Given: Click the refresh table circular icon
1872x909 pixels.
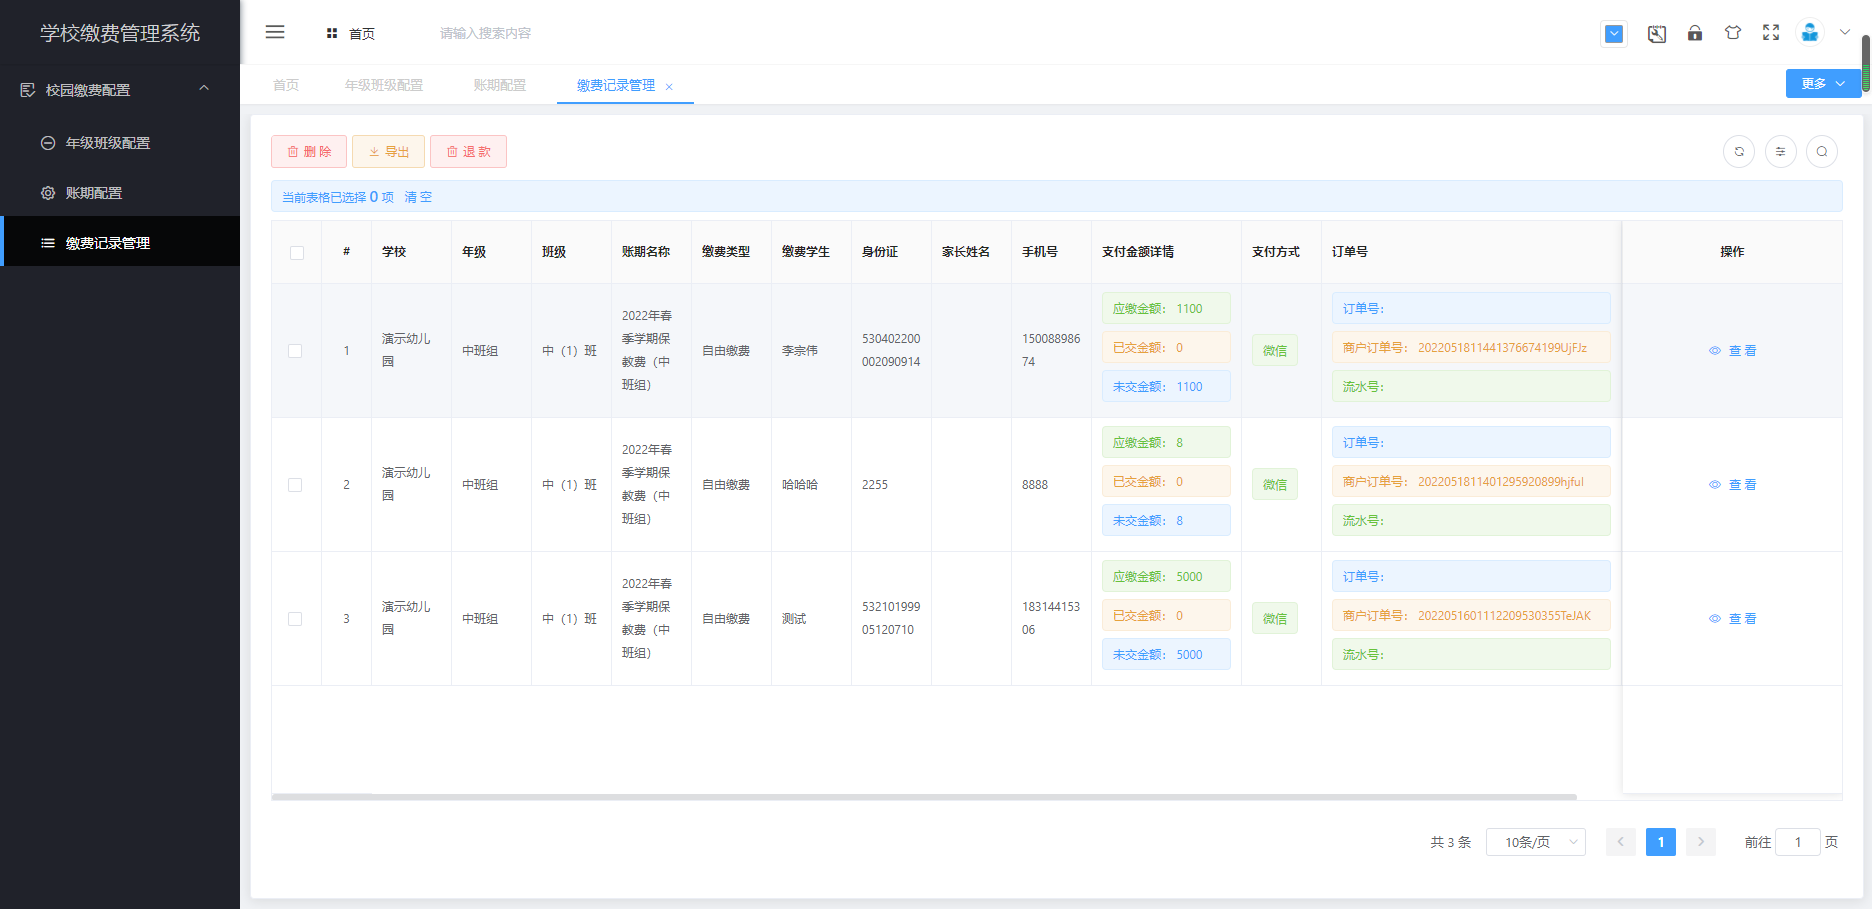Looking at the screenshot, I should (x=1739, y=152).
